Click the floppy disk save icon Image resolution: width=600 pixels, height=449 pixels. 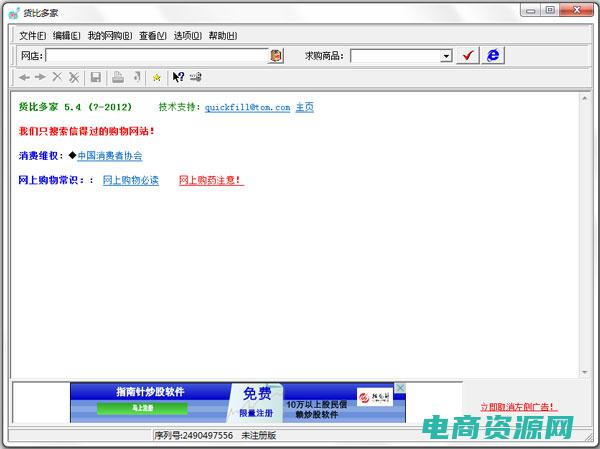click(x=96, y=77)
